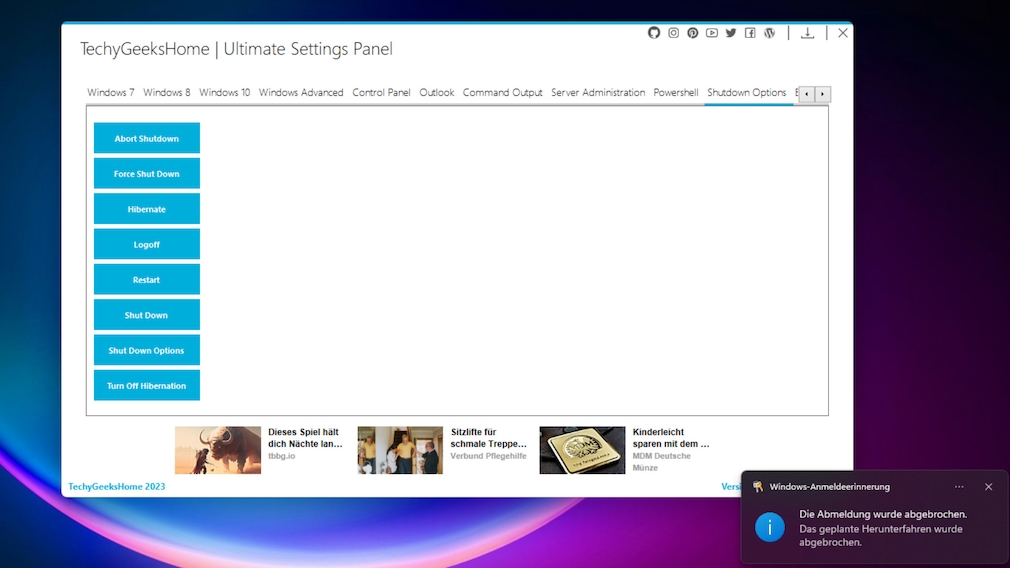
Task: Open the Sitzlifte ad thumbnail
Action: 400,450
